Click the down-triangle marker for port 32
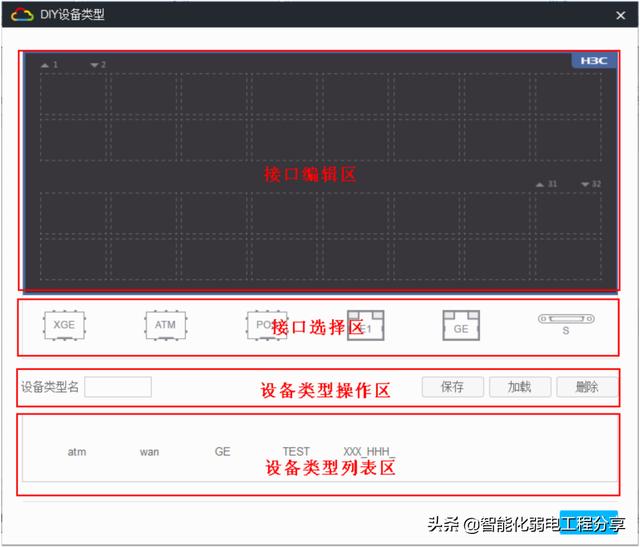This screenshot has width=640, height=547. [585, 184]
